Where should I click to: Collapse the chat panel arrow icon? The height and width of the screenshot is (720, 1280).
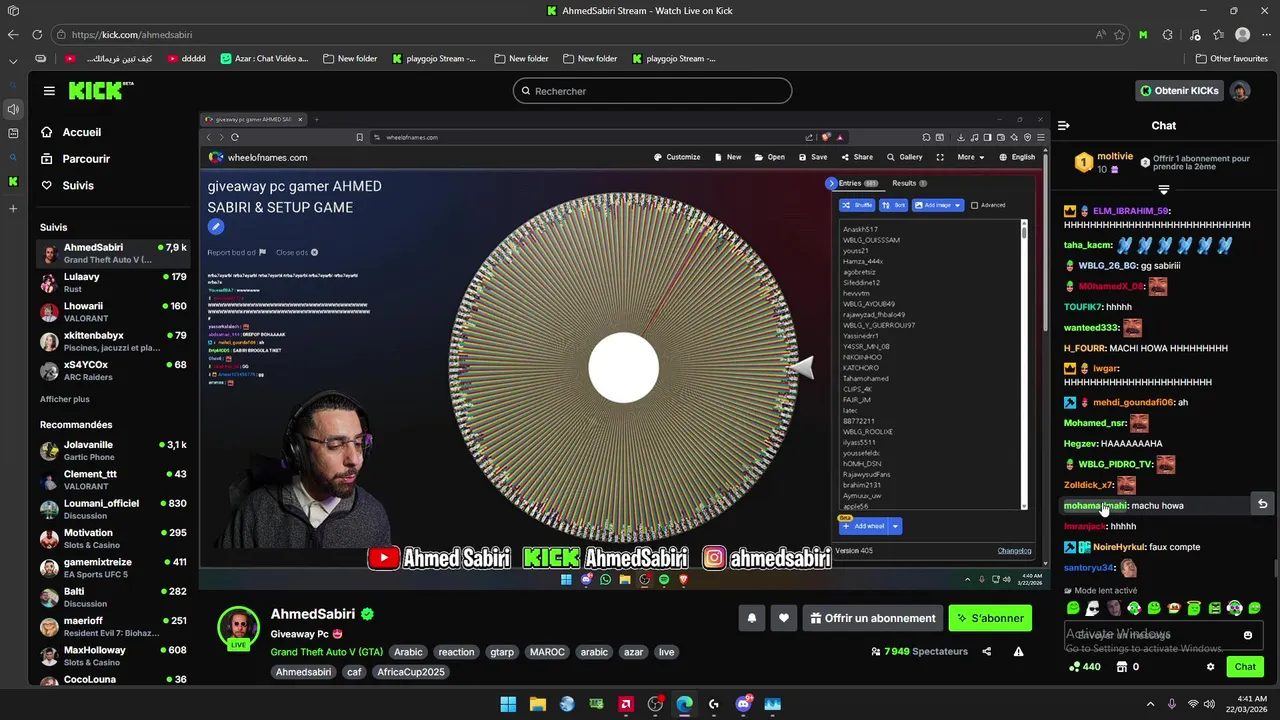click(1063, 126)
